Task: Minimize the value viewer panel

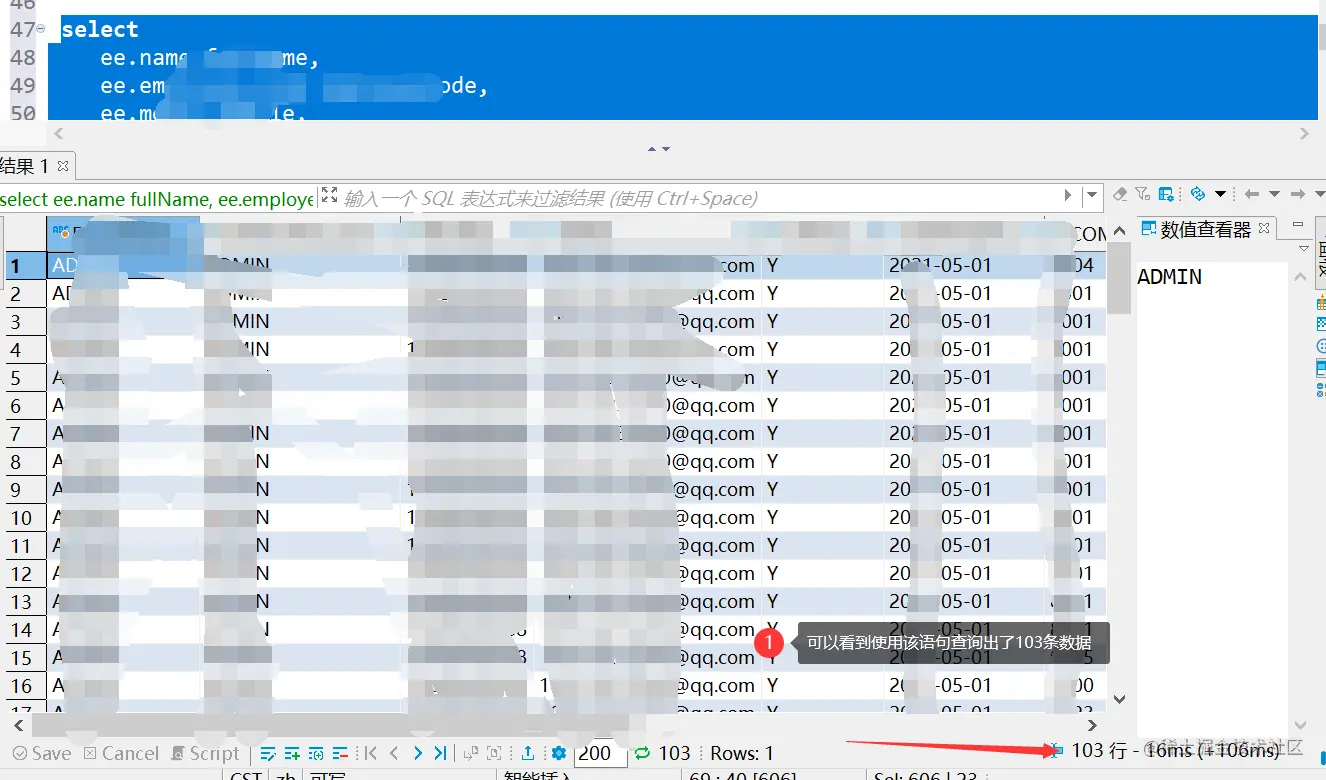Action: pyautogui.click(x=1298, y=225)
